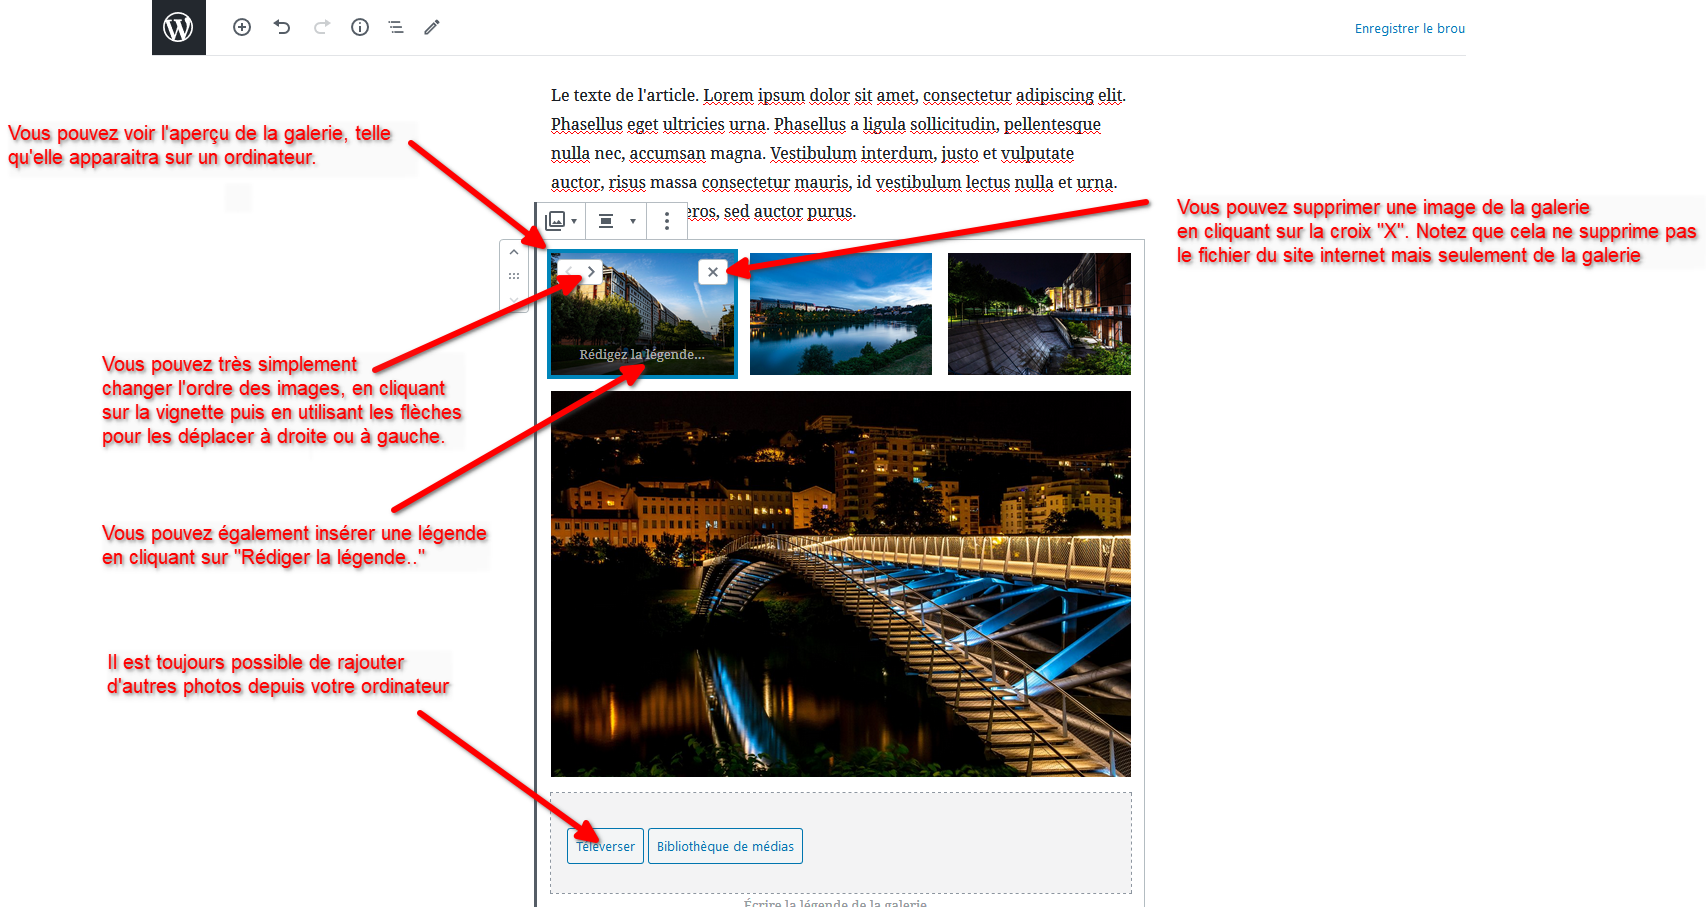Click Enregistrer le brouillon link
Screen dimensions: 1706x907
pos(1409,29)
